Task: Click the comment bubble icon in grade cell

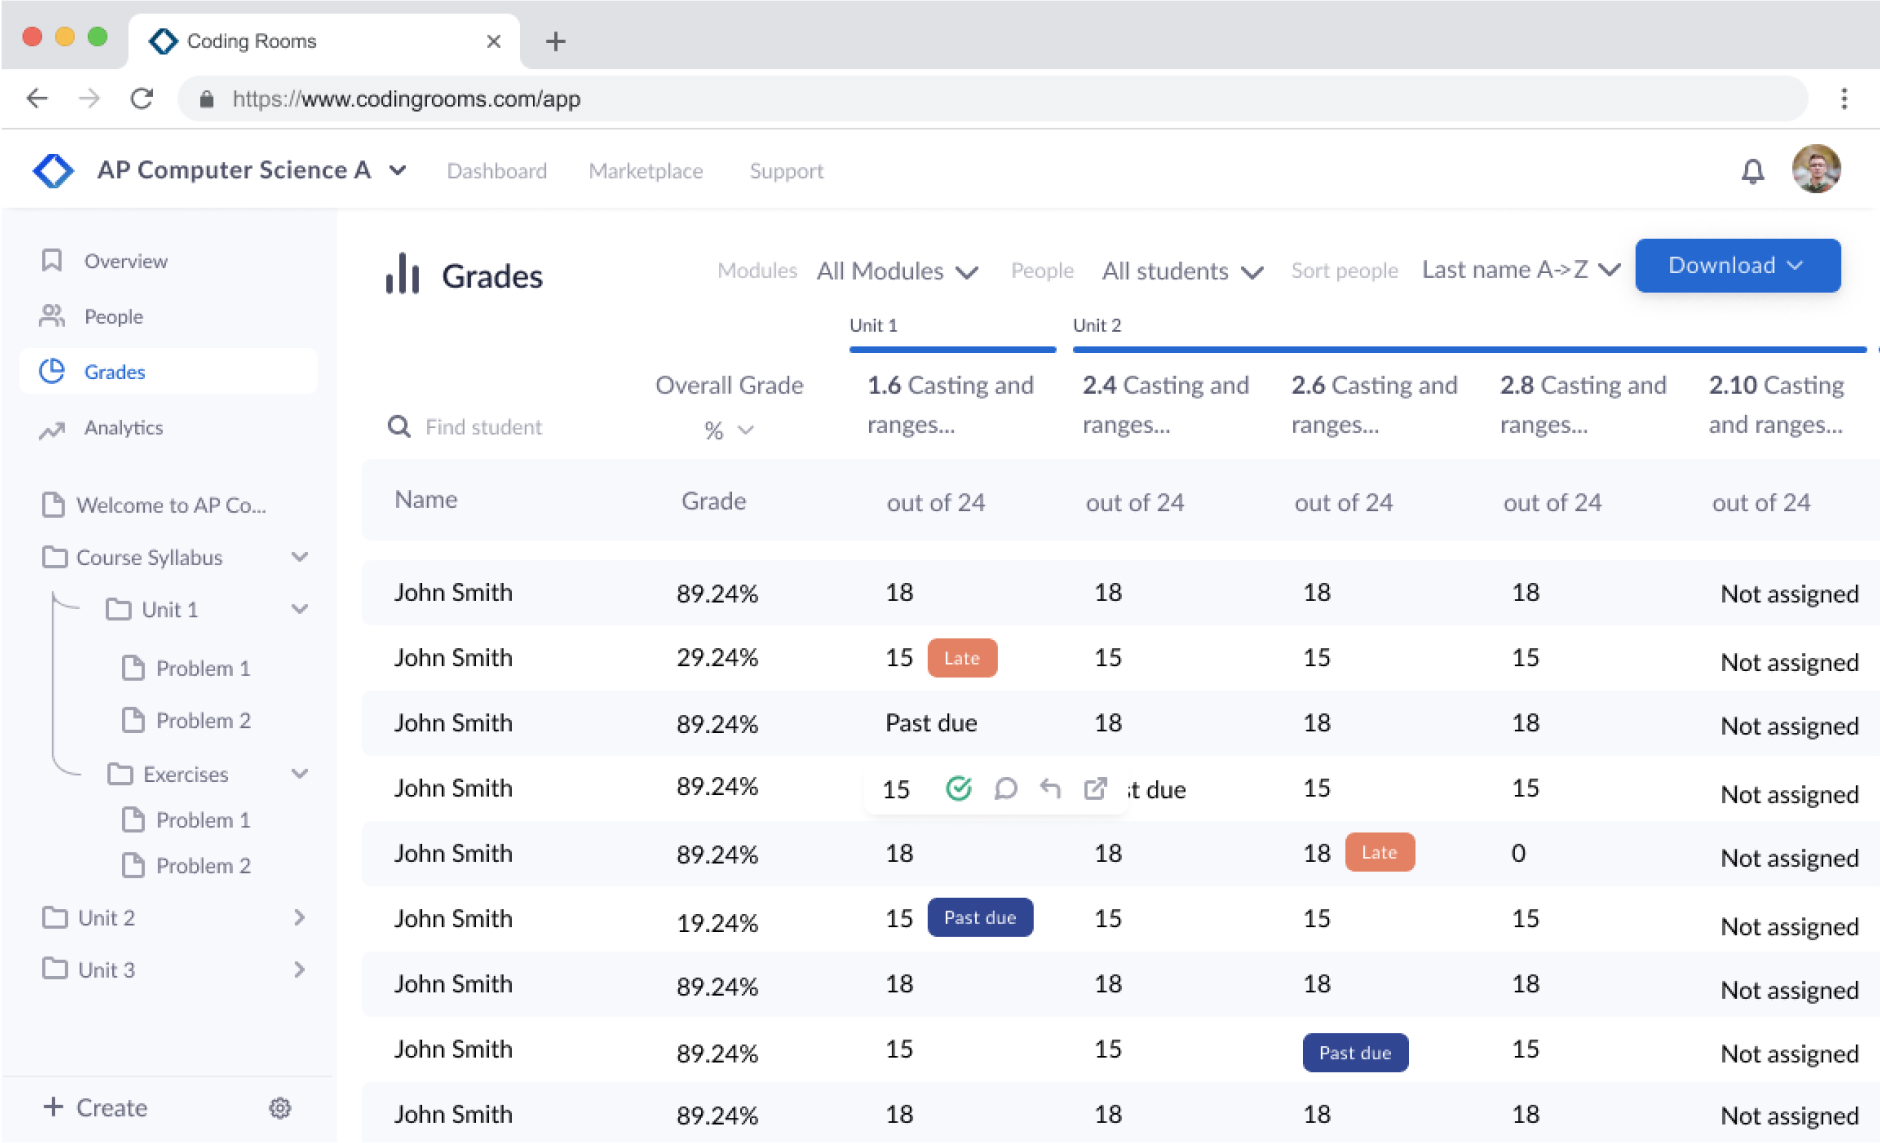Action: coord(1005,789)
